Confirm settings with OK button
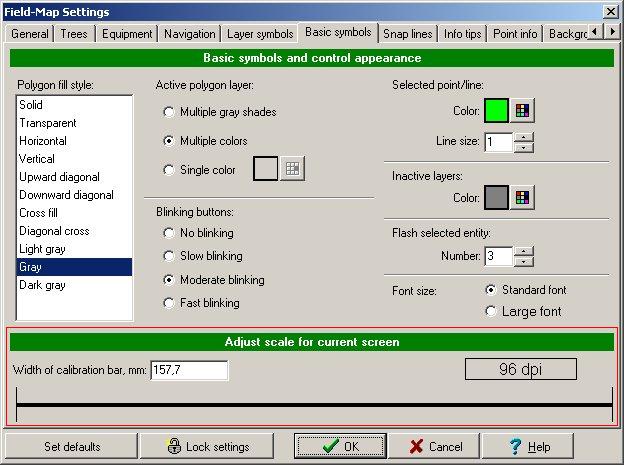624x465 pixels. point(340,446)
